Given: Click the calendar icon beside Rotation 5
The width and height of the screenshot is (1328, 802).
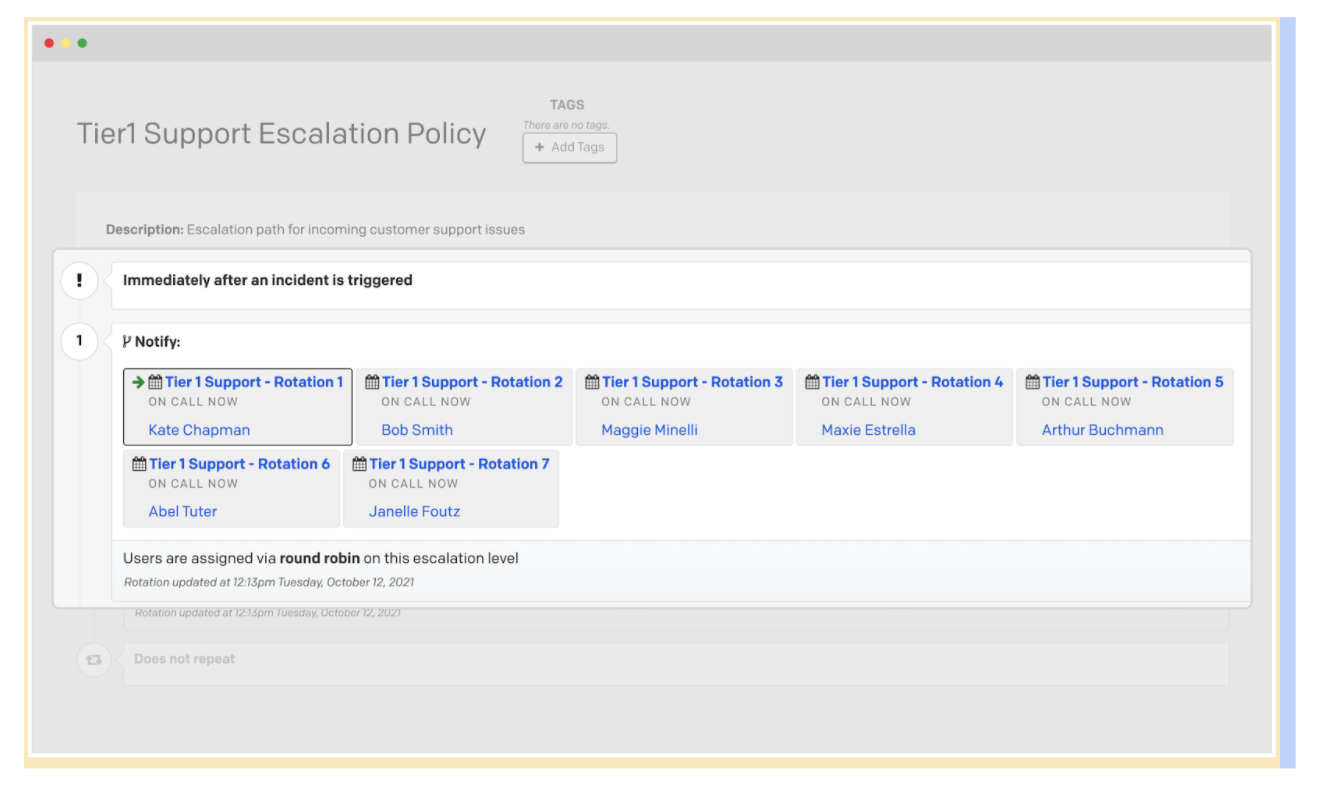Looking at the screenshot, I should 1032,382.
